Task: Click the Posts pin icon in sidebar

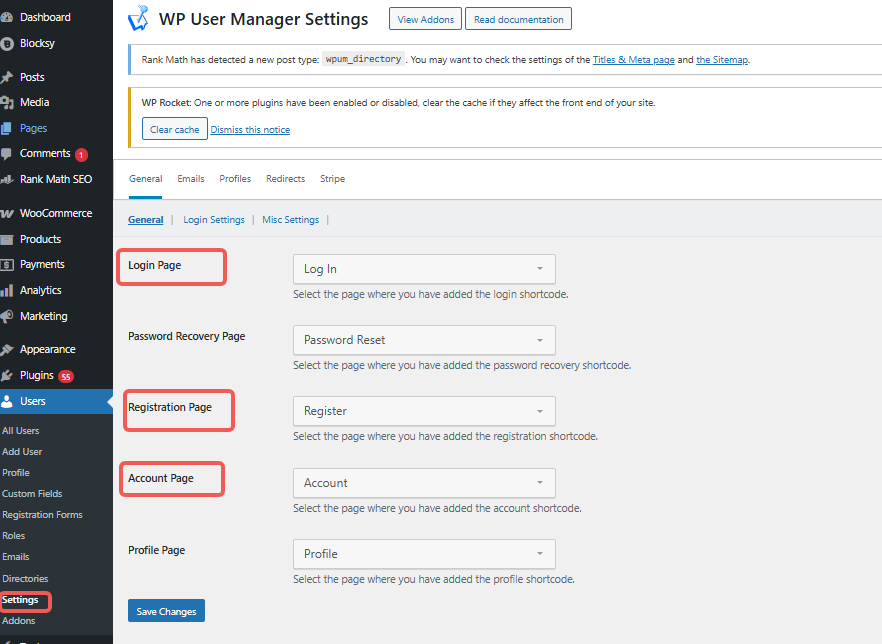Action: [x=7, y=77]
